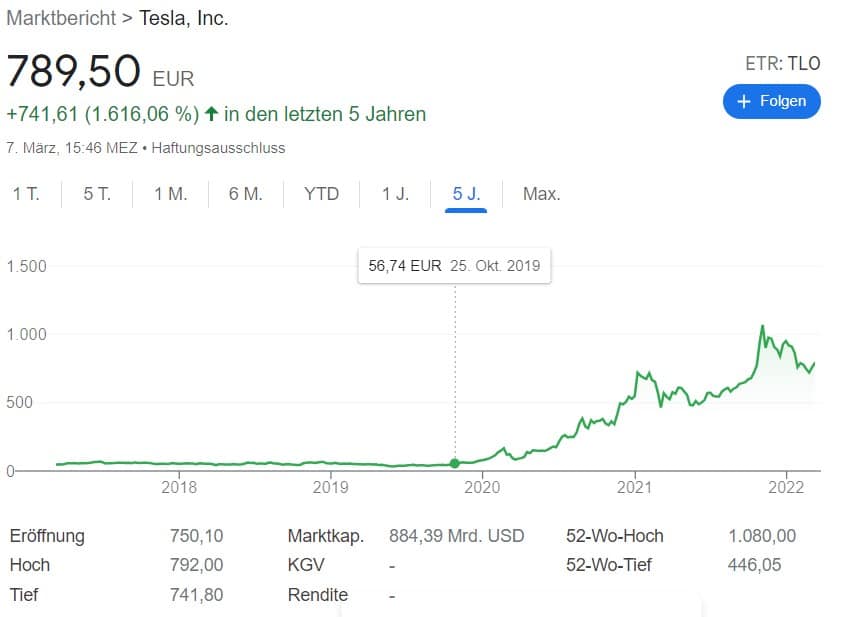Image resolution: width=842 pixels, height=617 pixels.
Task: Open the Haftungsausschluss disclaimer link
Action: (x=218, y=148)
